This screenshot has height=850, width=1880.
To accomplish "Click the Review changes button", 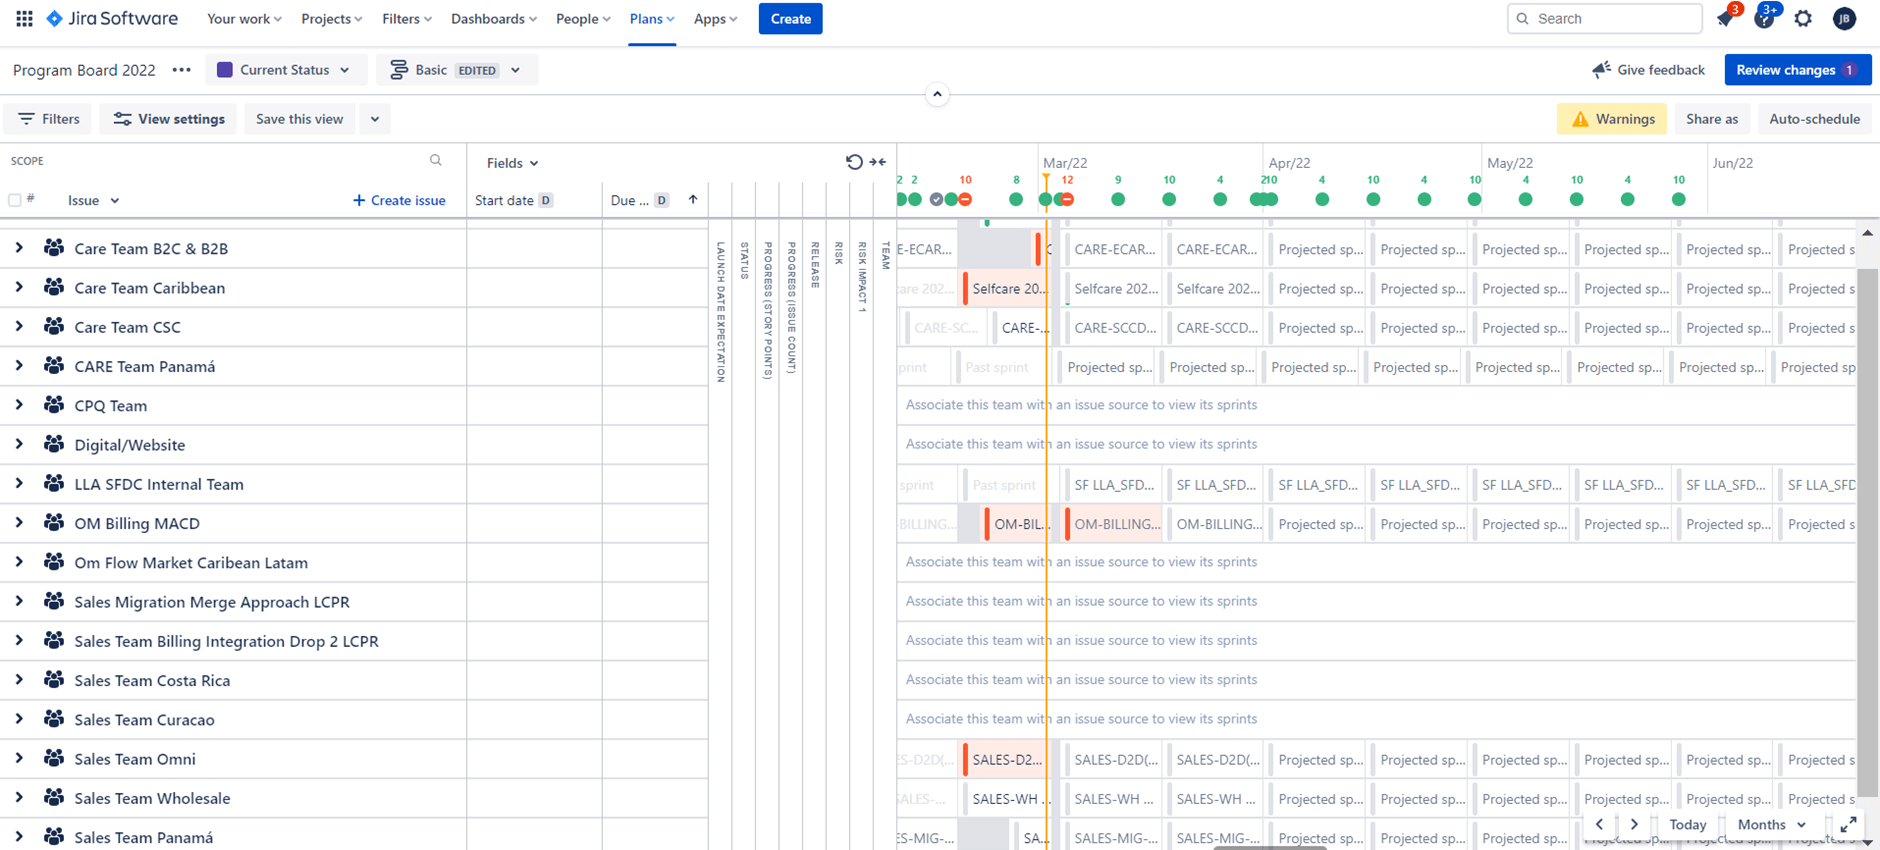I will coord(1796,70).
